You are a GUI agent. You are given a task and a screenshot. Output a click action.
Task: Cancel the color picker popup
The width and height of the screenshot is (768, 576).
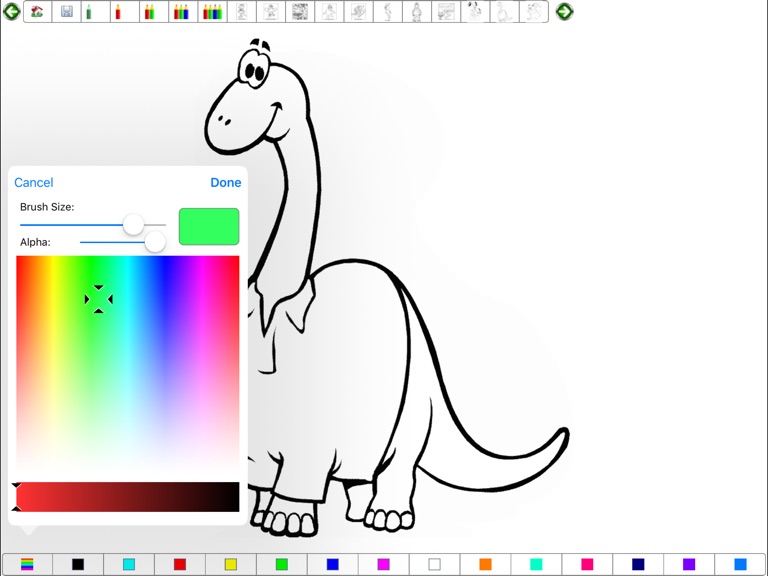click(x=33, y=182)
